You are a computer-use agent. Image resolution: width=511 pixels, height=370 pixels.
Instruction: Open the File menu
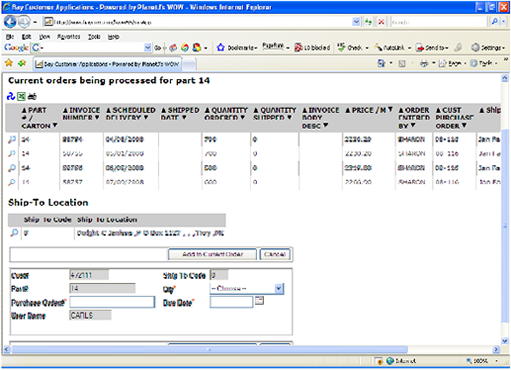pos(10,37)
